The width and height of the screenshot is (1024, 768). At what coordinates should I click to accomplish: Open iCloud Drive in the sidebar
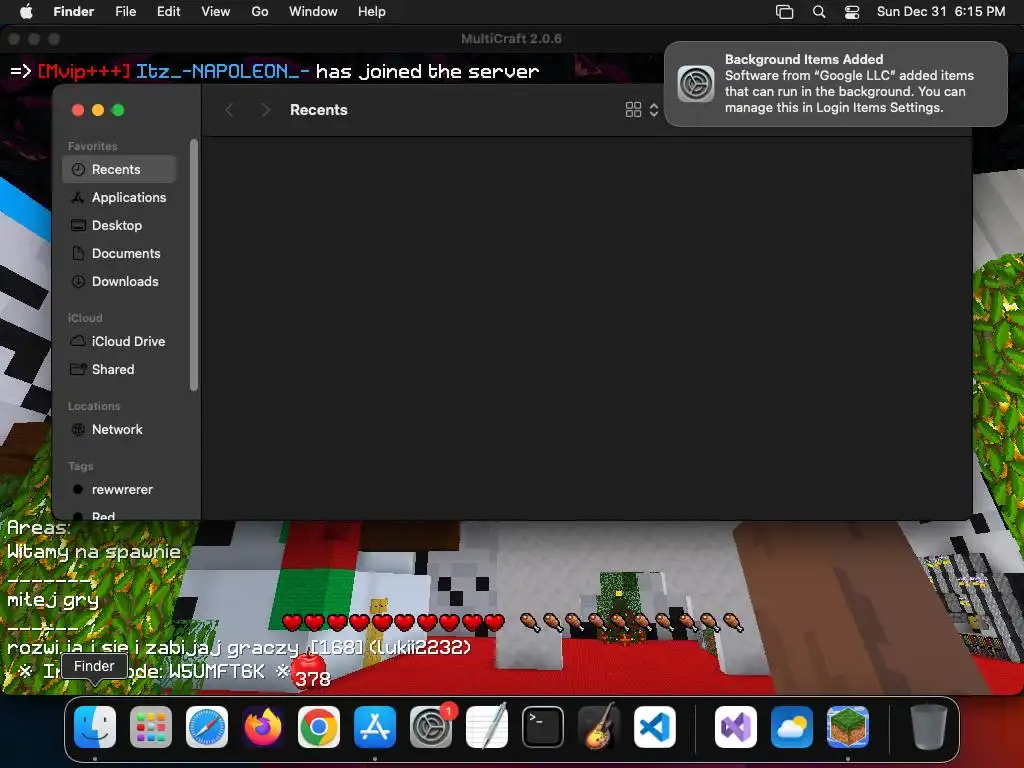point(120,341)
